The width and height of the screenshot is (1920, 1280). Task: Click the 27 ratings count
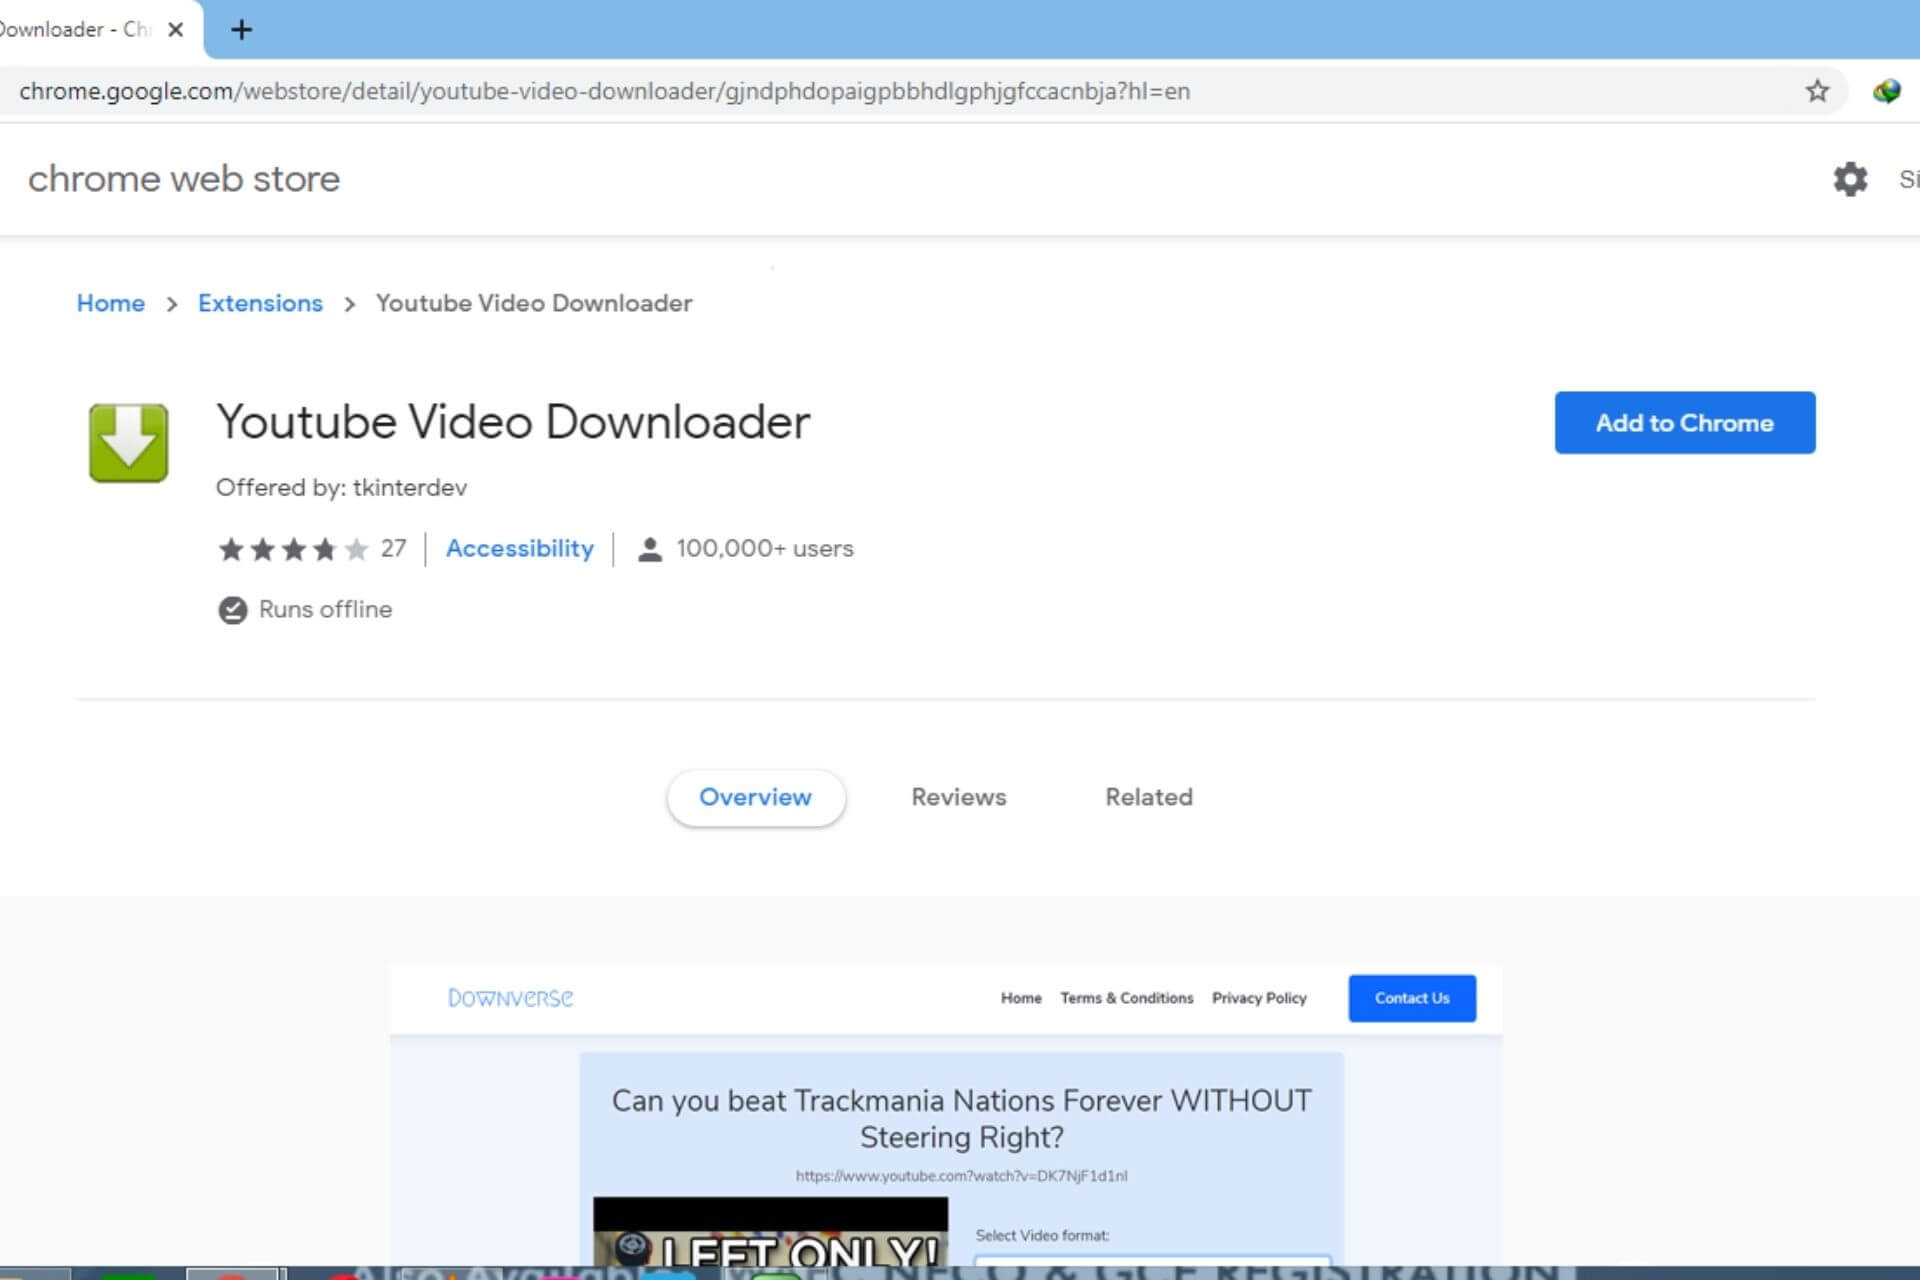coord(393,549)
